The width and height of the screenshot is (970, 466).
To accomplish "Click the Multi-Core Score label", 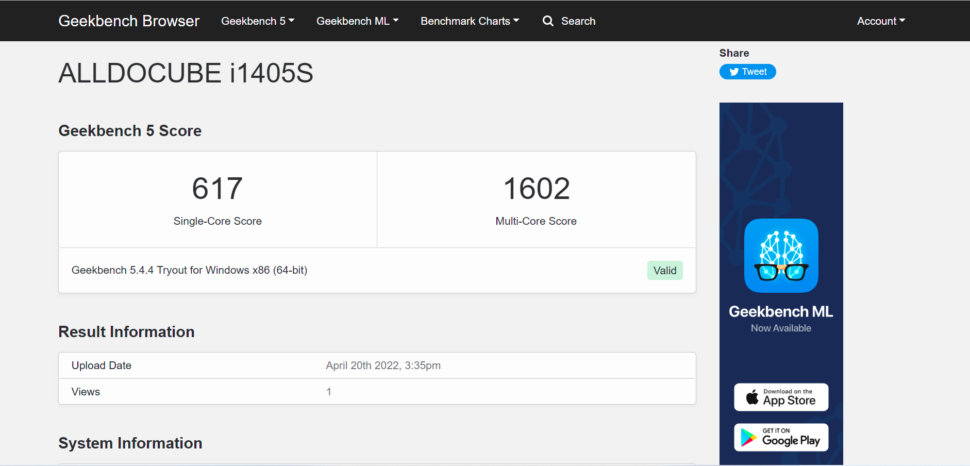I will (536, 221).
